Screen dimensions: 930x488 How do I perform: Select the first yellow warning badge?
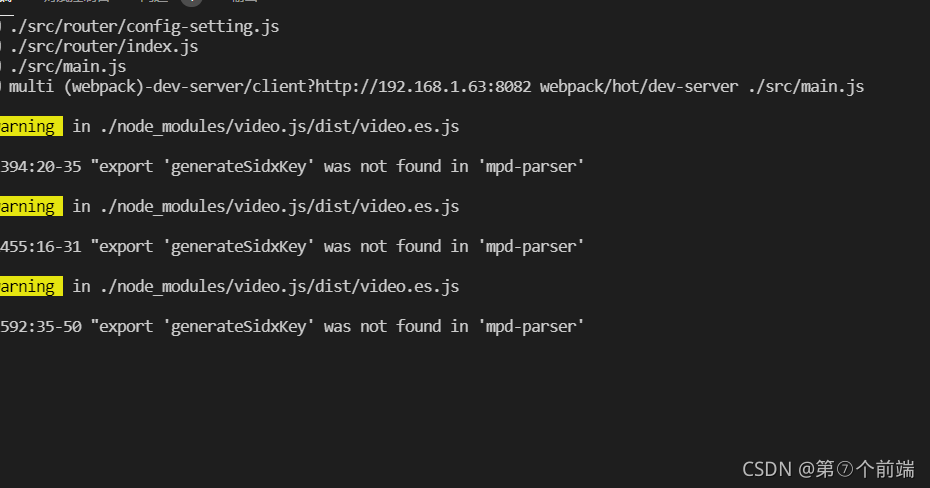[x=31, y=126]
